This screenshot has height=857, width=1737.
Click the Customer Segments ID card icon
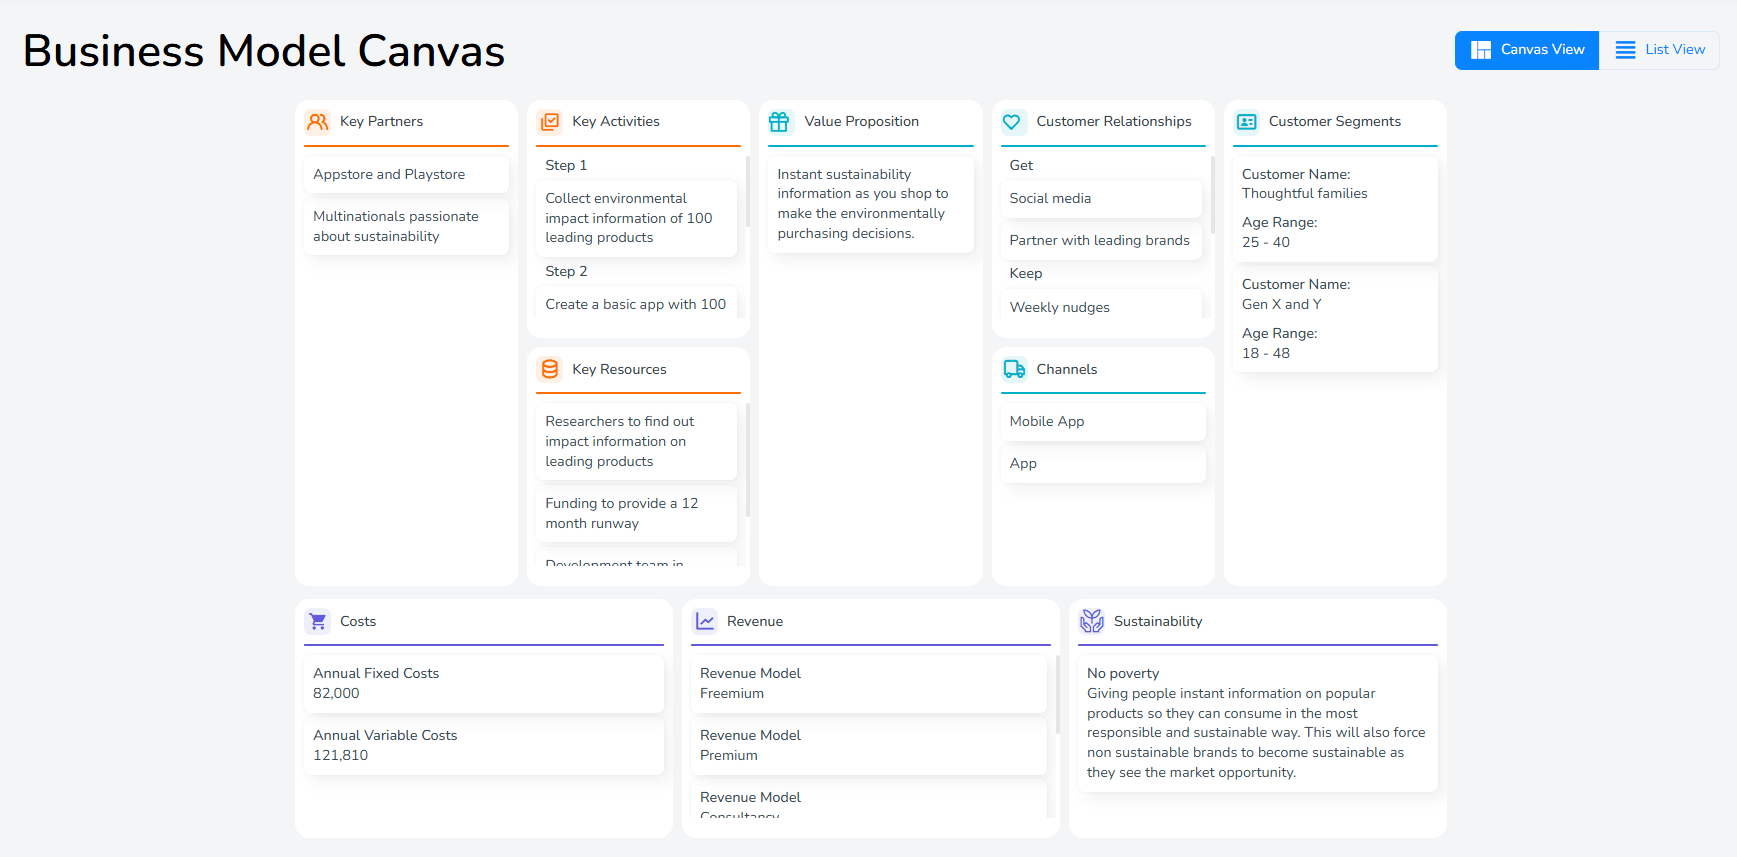[x=1246, y=122]
